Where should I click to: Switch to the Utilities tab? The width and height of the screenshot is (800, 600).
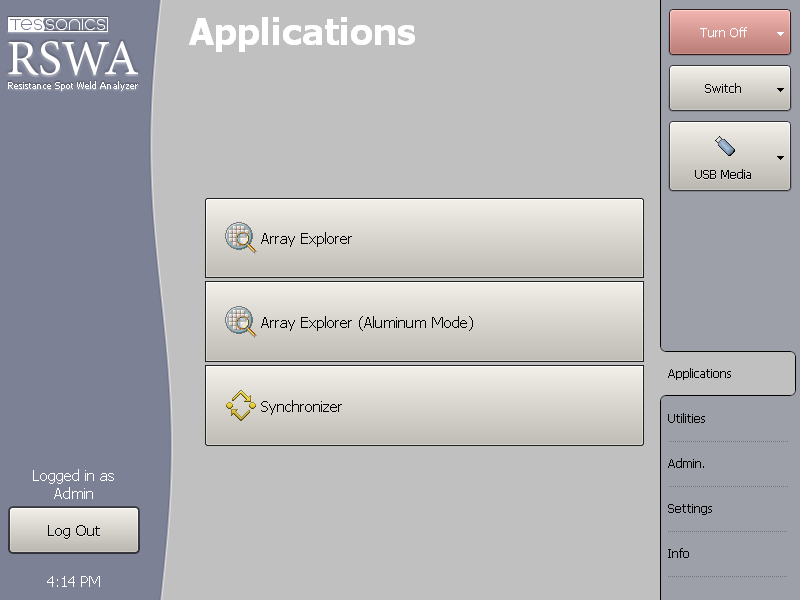[728, 418]
